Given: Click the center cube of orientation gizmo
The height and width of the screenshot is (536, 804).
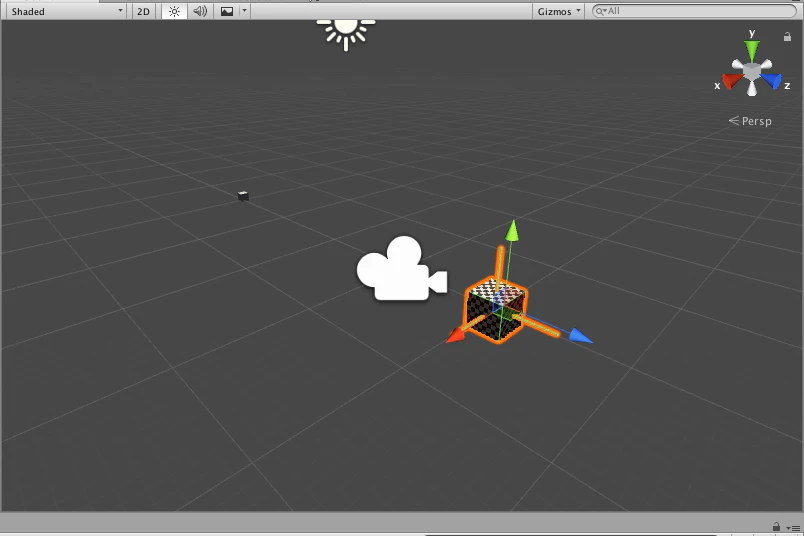Looking at the screenshot, I should [x=752, y=72].
